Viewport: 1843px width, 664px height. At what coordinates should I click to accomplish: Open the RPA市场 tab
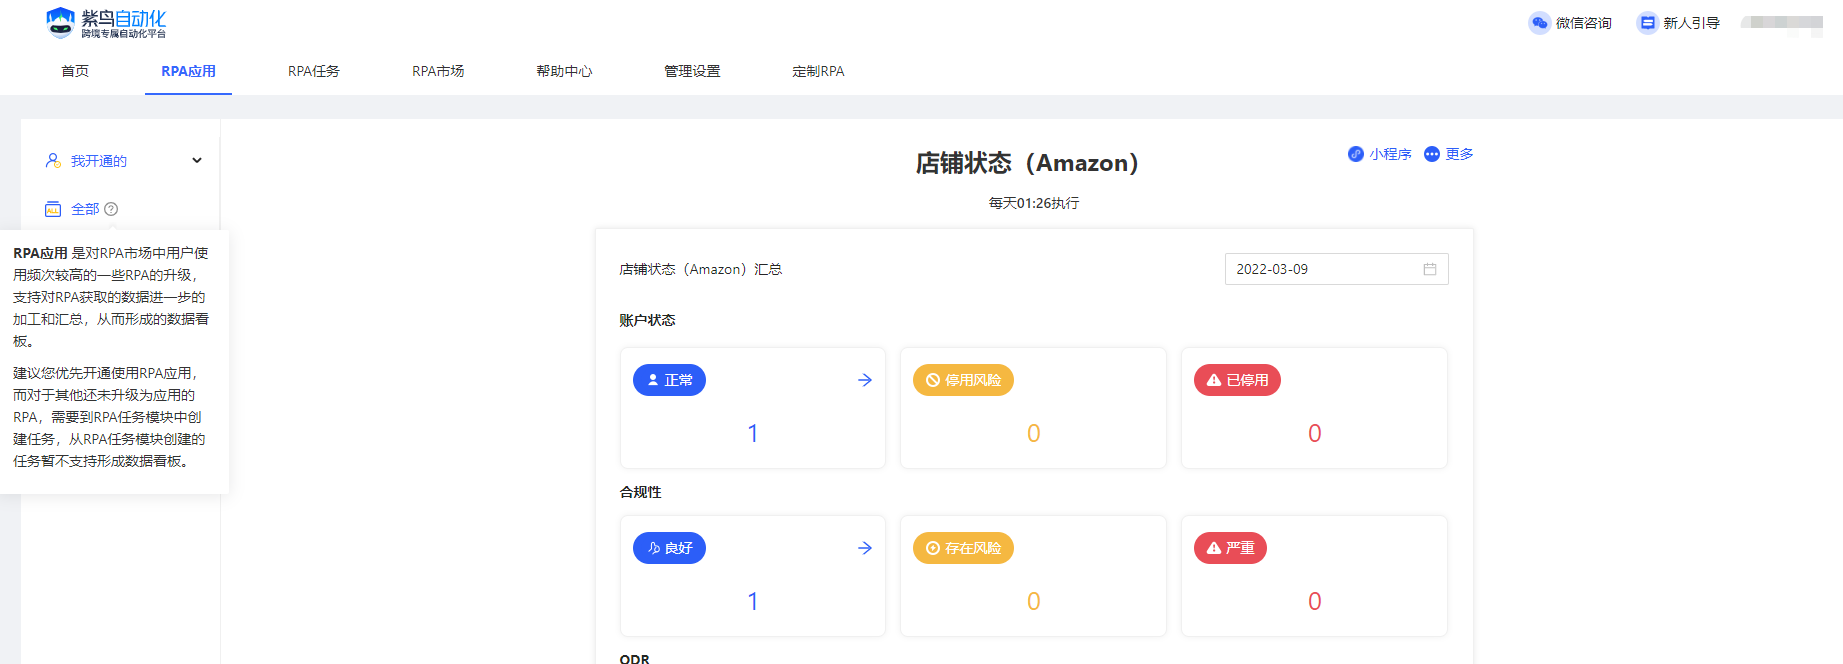(438, 71)
